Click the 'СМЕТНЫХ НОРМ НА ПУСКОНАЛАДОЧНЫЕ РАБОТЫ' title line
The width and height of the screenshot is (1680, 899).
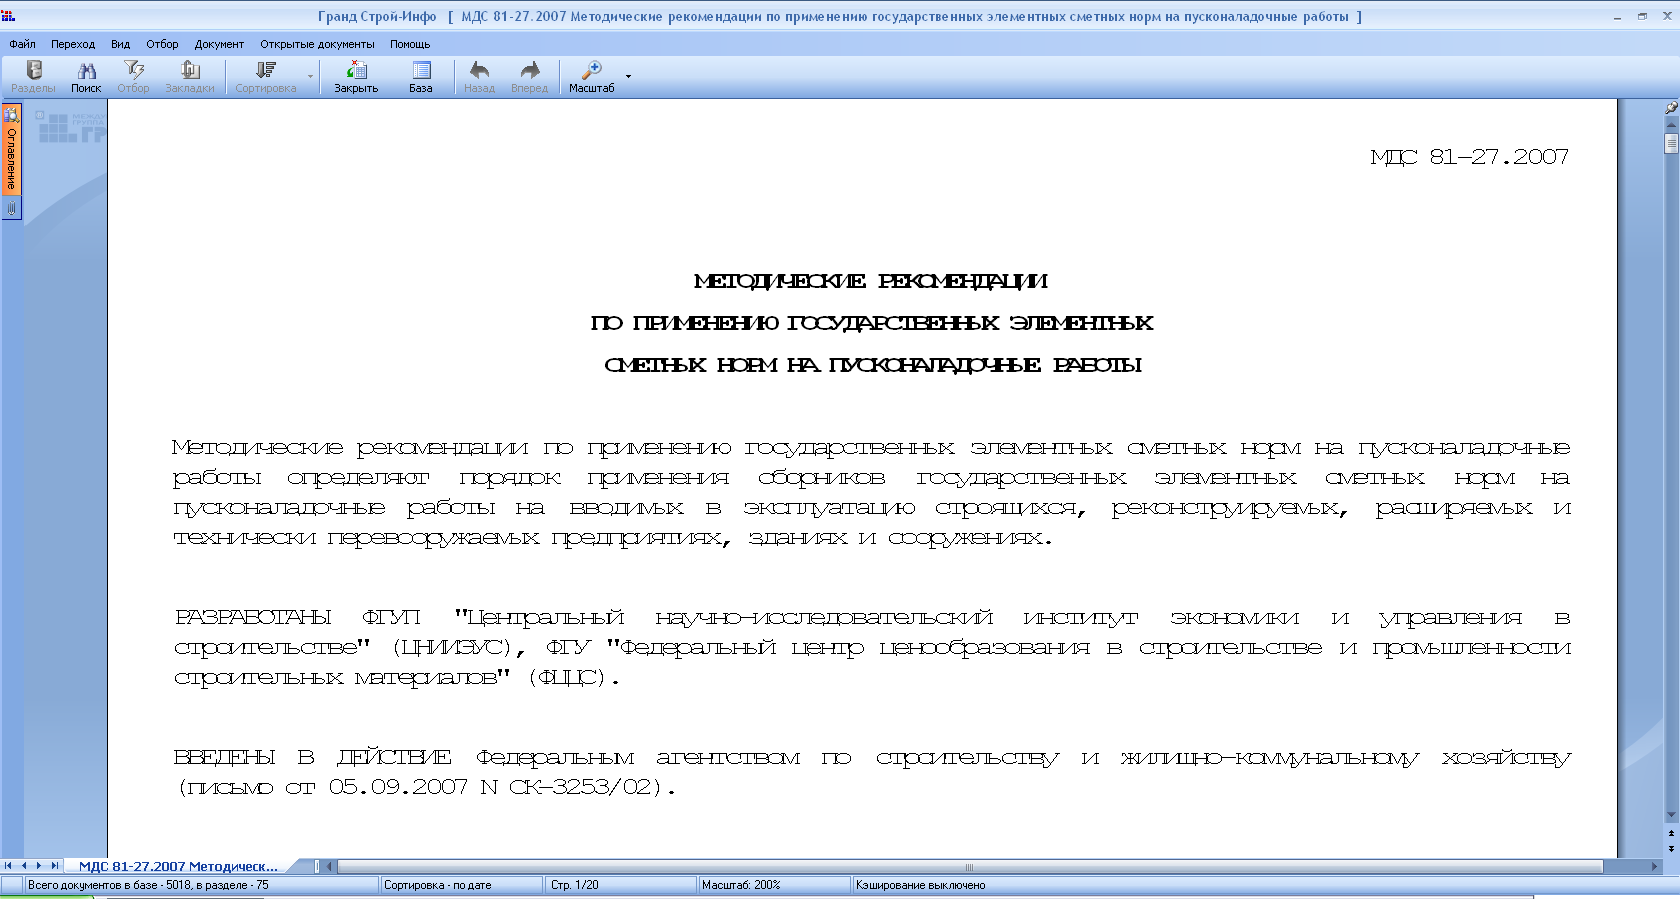(873, 365)
